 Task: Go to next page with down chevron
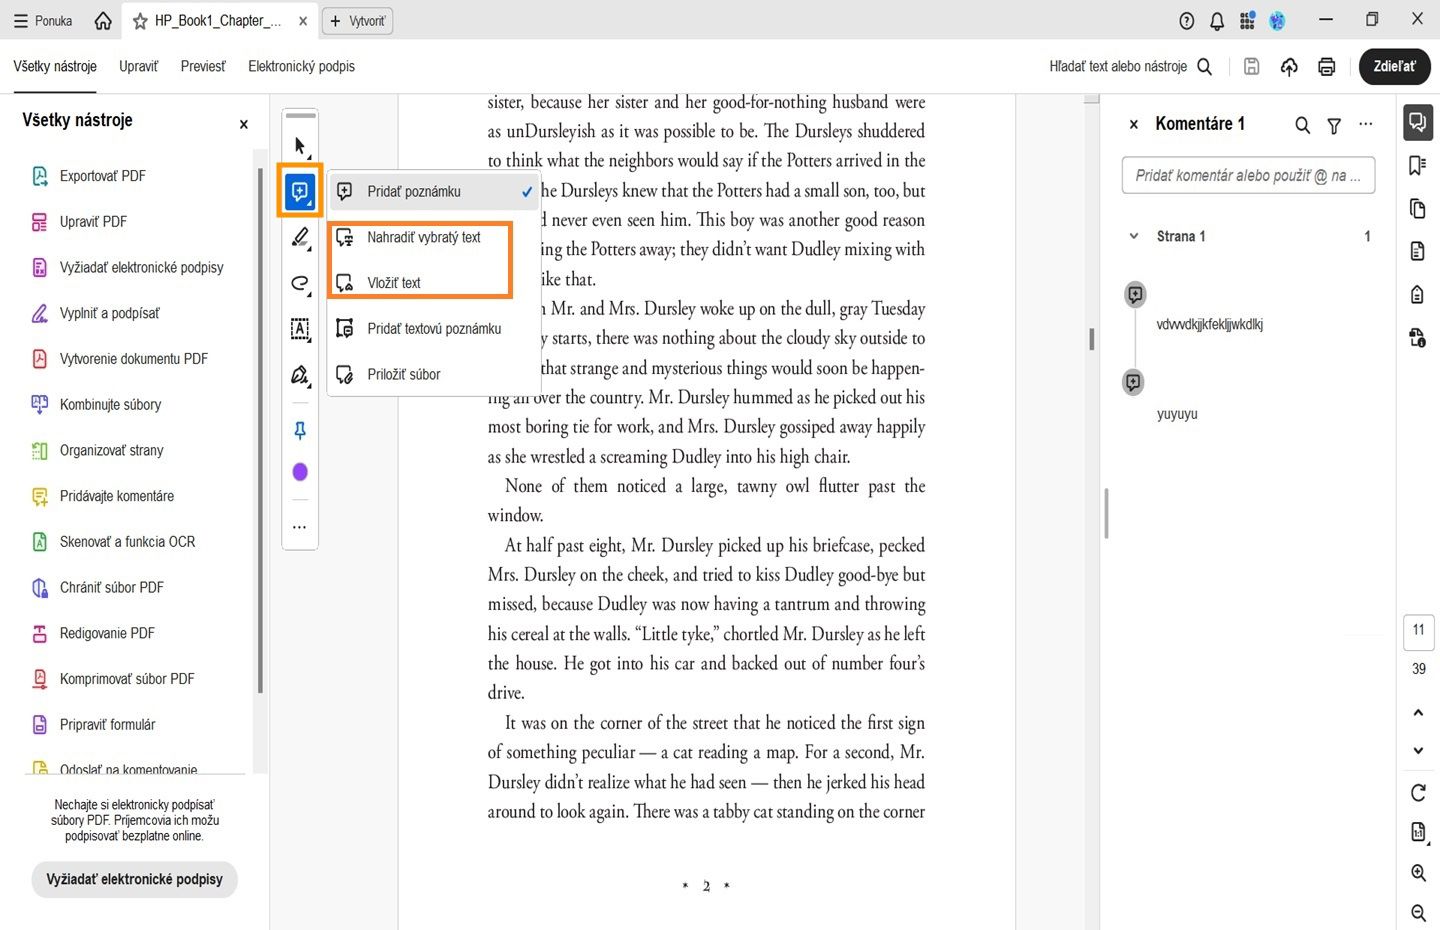coord(1418,750)
